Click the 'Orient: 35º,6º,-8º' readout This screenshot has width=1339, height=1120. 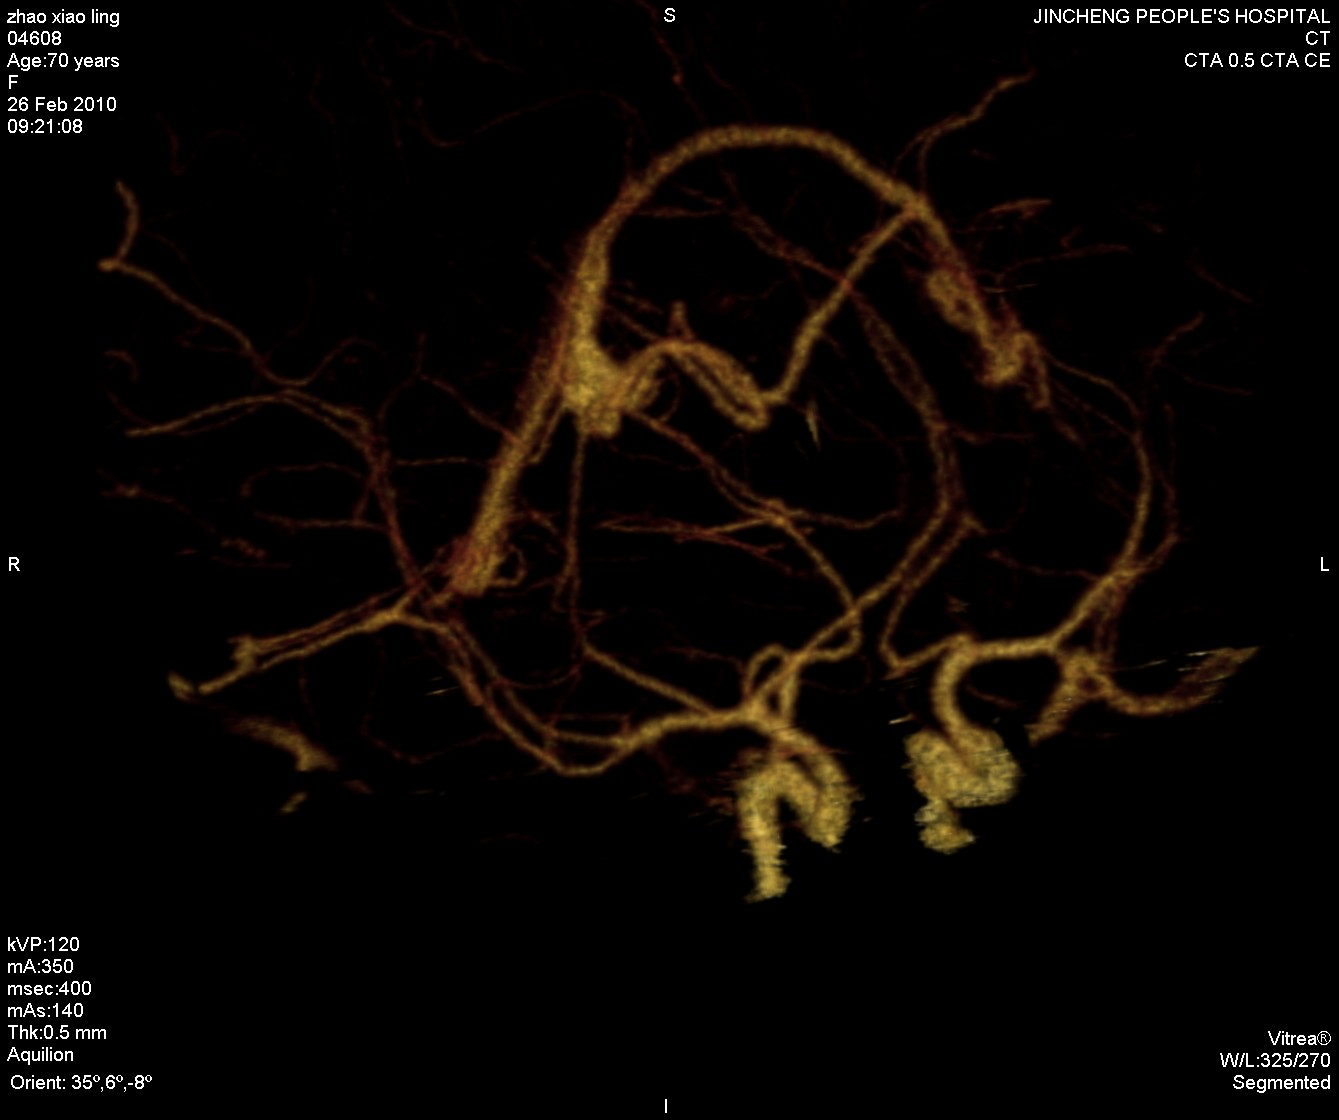[x=81, y=1082]
